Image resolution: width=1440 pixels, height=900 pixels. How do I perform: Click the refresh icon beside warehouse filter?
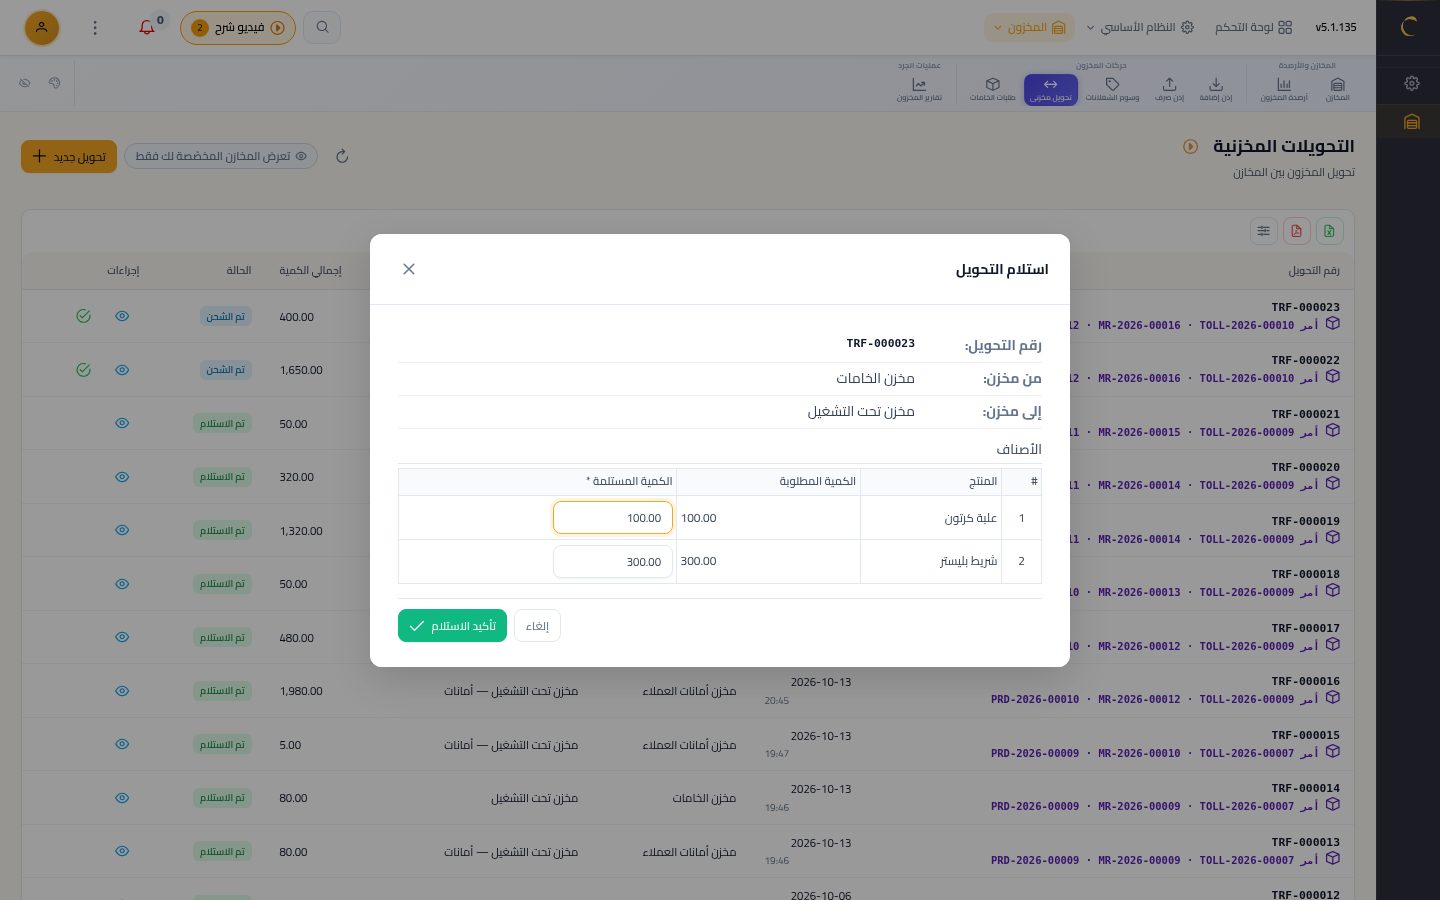[x=342, y=156]
